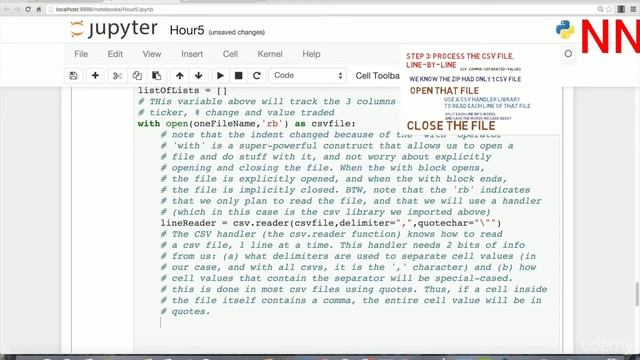640x360 pixels.
Task: Click the Python logo icon
Action: coord(565,29)
